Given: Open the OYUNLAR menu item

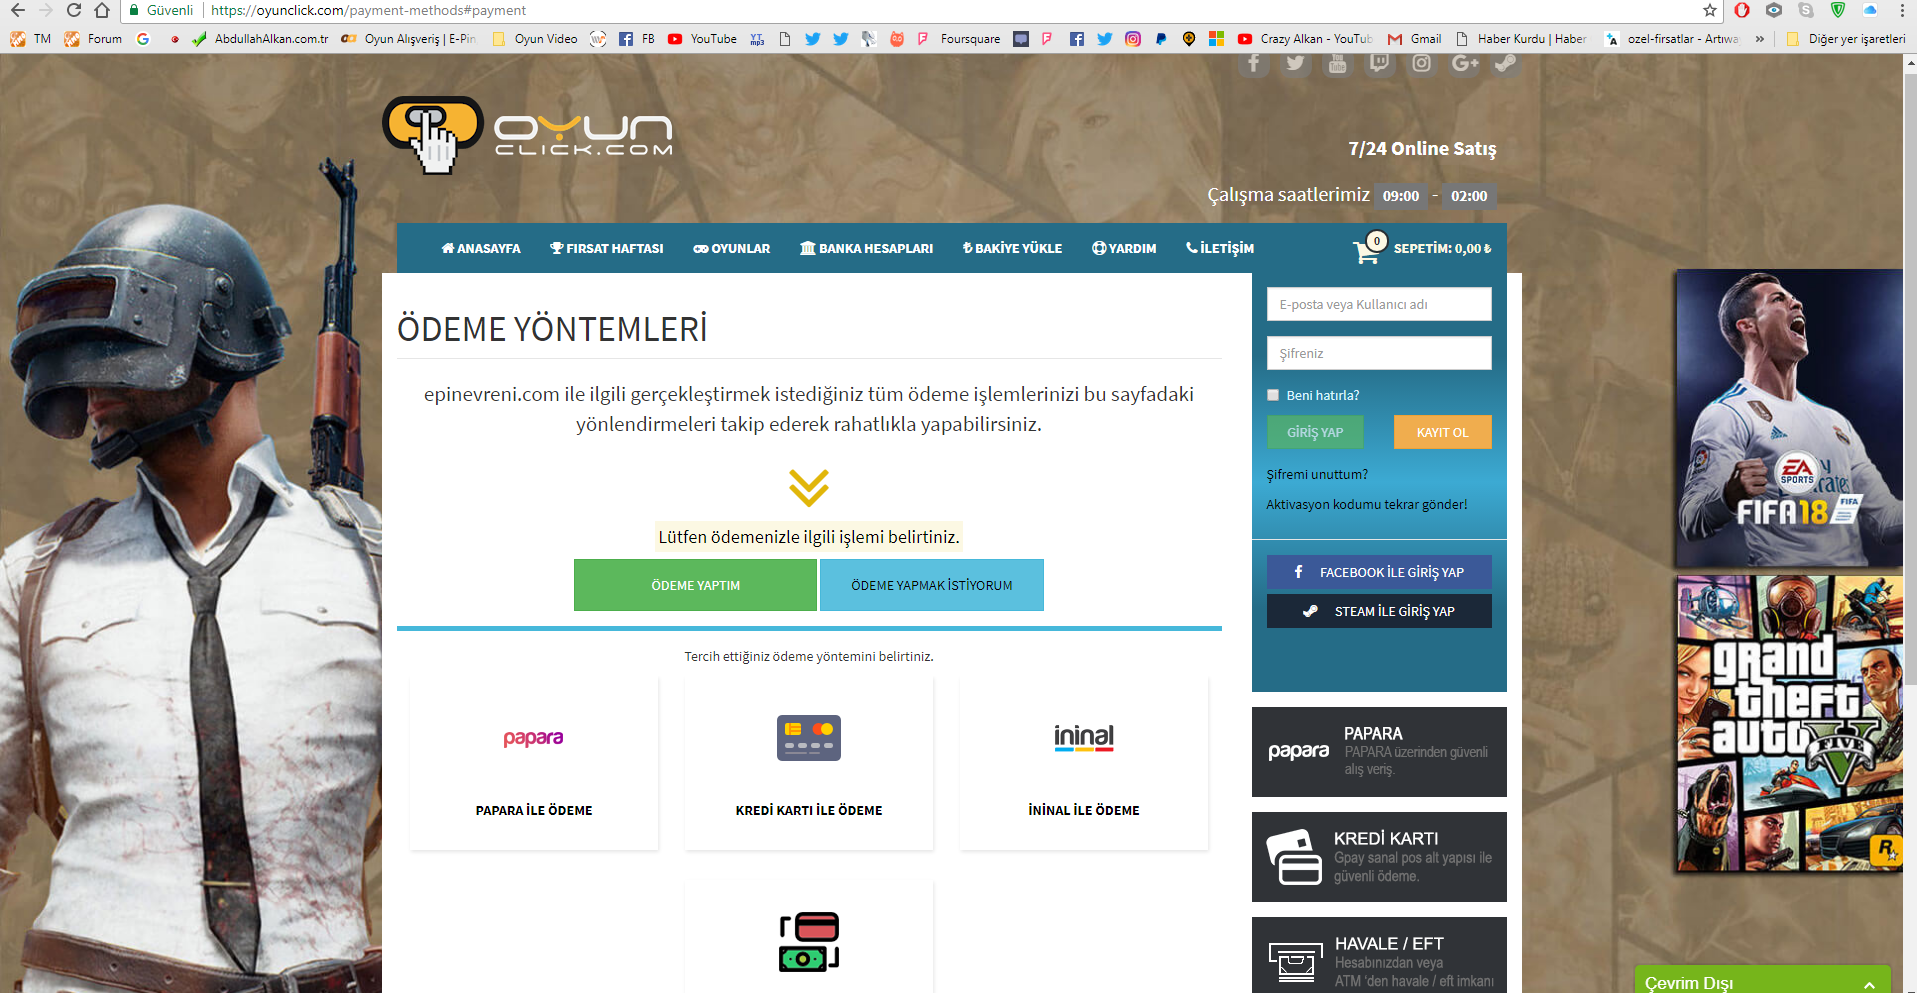Looking at the screenshot, I should [x=732, y=248].
